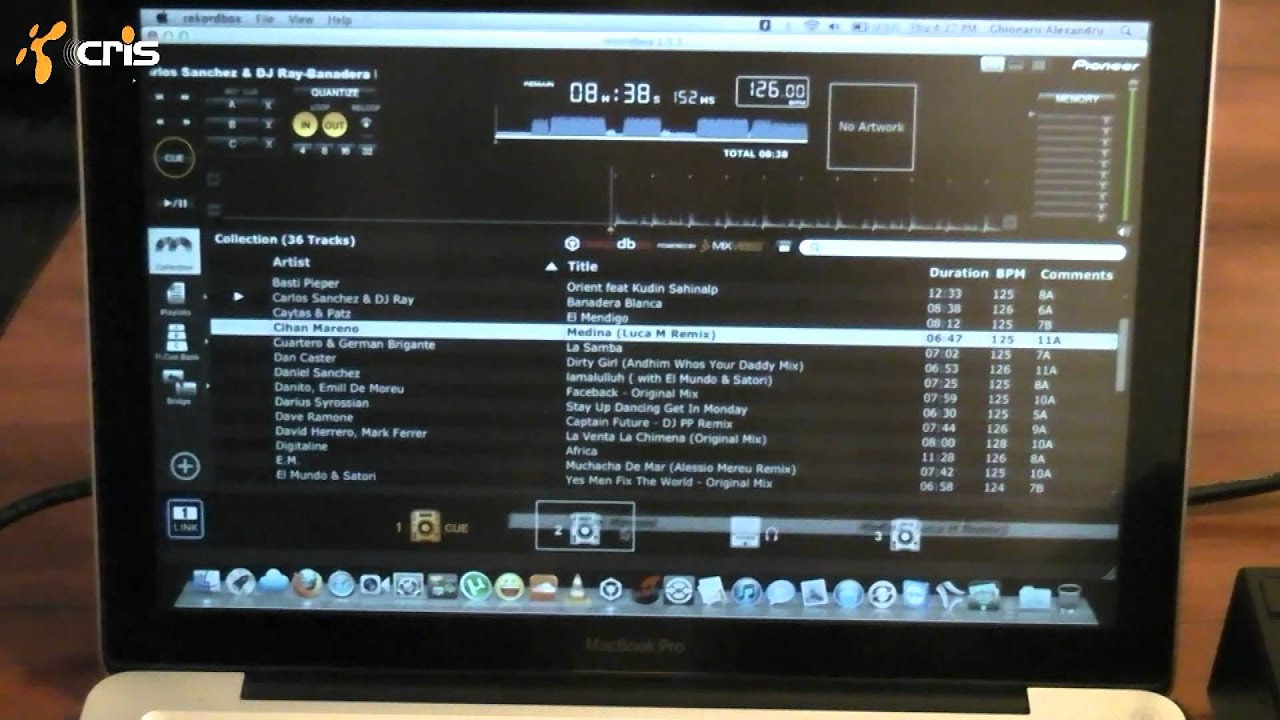The image size is (1280, 720).
Task: Click hot cue B button
Action: coord(232,124)
